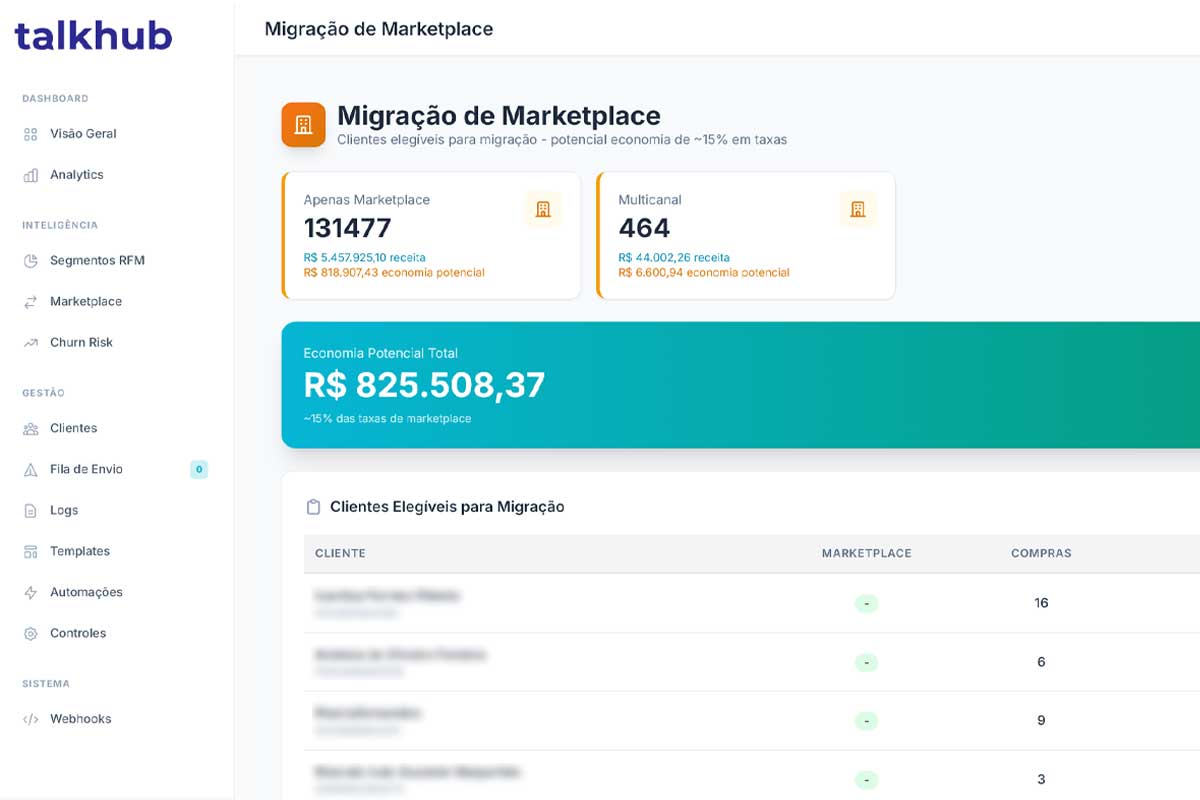Select the Apenas Marketplace card

tap(431, 235)
